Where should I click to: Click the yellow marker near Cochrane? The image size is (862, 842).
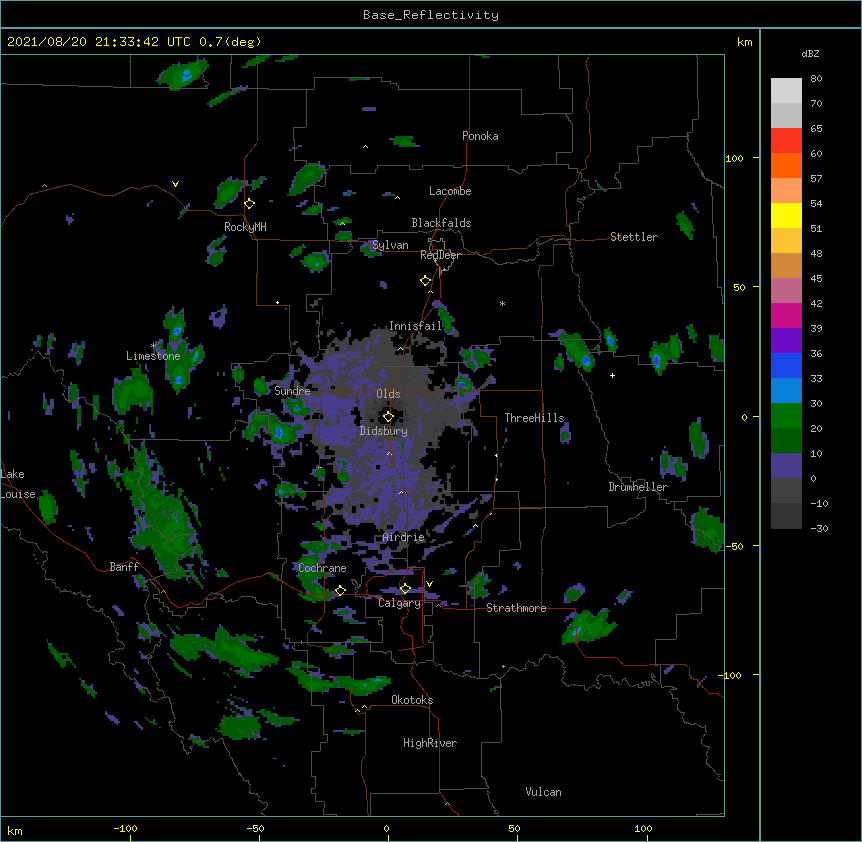point(340,590)
